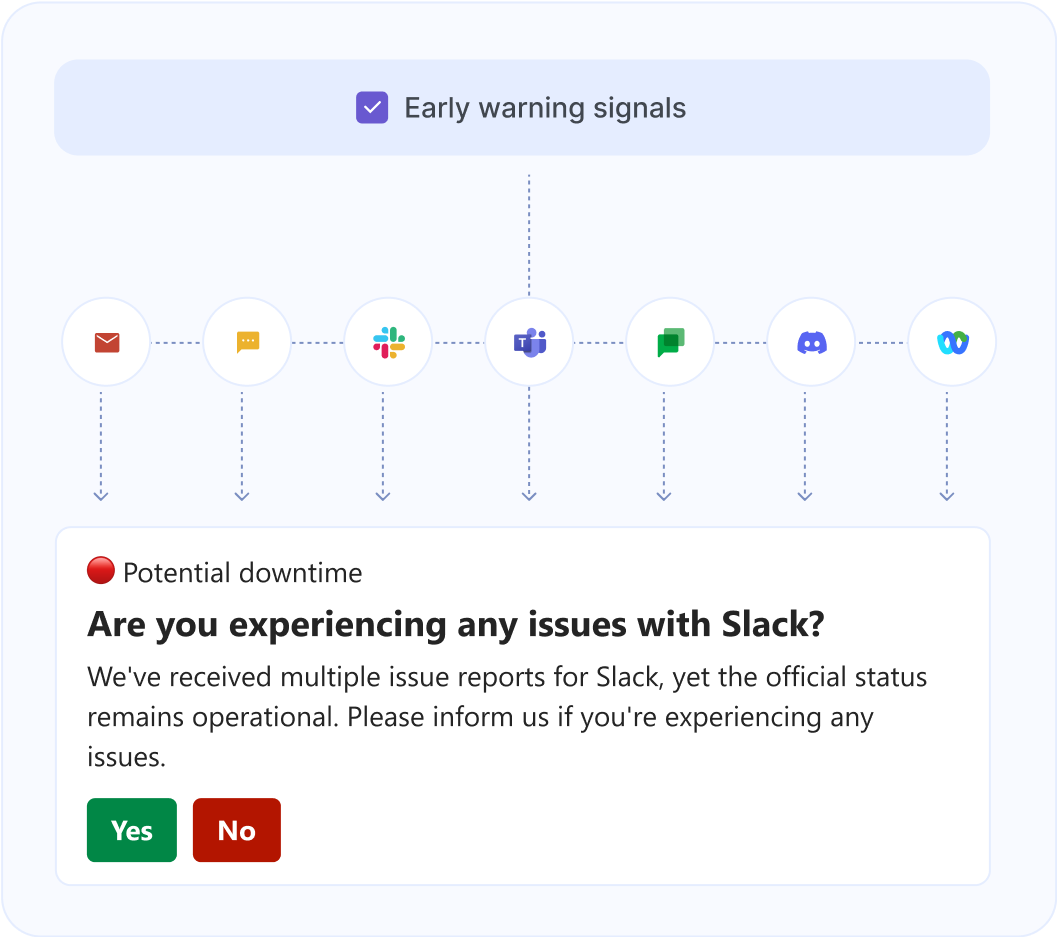Image resolution: width=1057 pixels, height=937 pixels.
Task: Select the Gmail alert source icon
Action: point(106,341)
